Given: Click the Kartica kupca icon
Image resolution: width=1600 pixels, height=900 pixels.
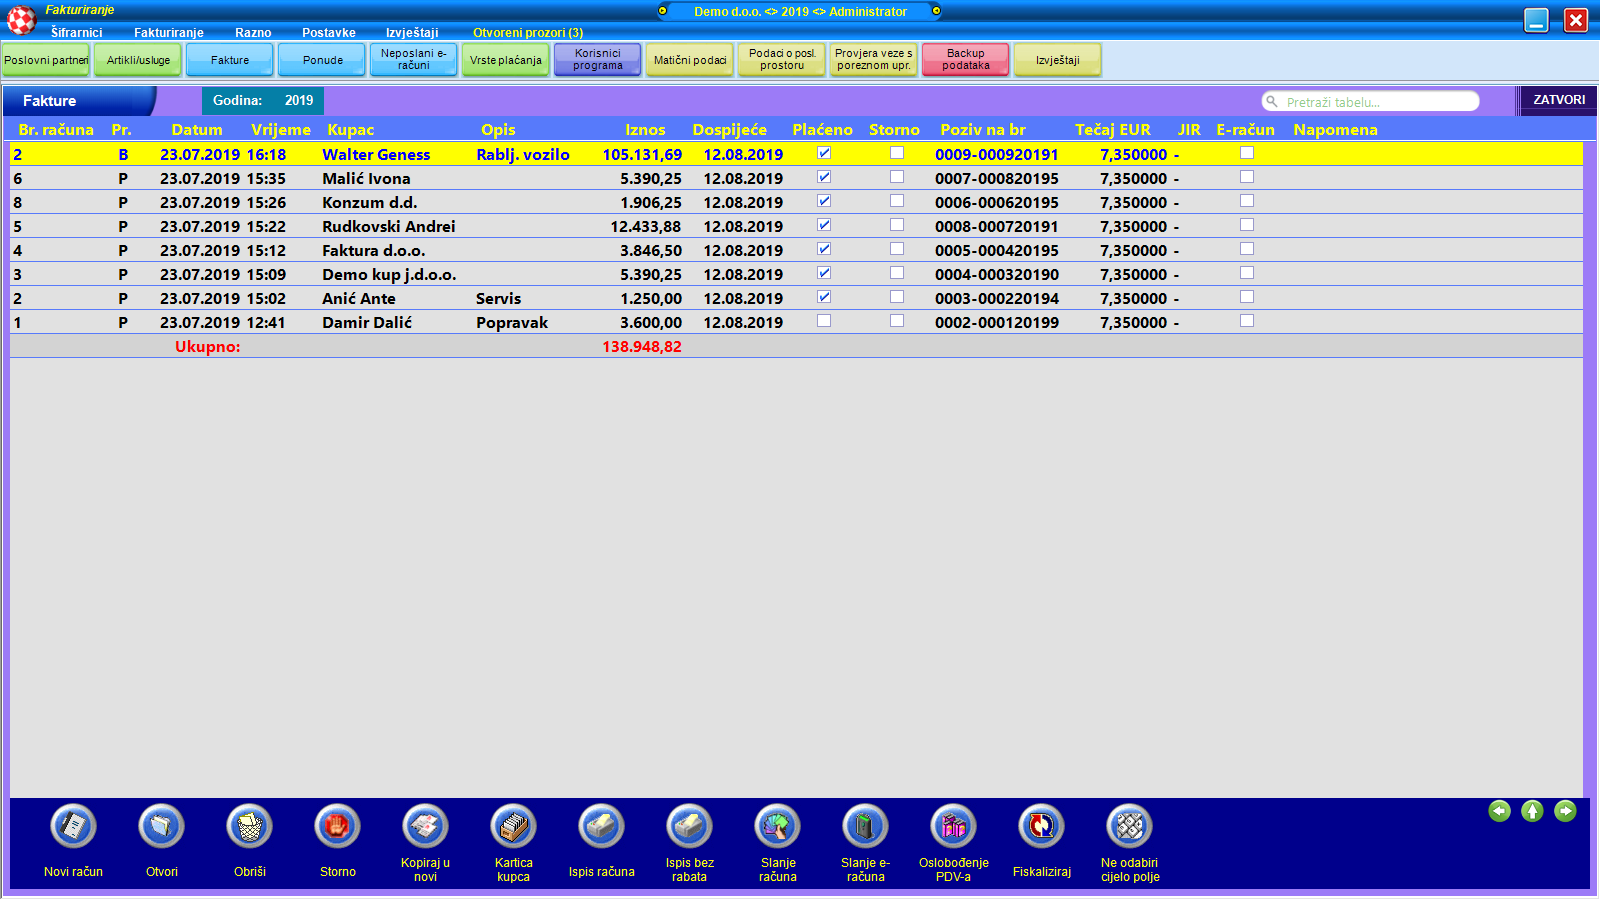Looking at the screenshot, I should tap(513, 827).
